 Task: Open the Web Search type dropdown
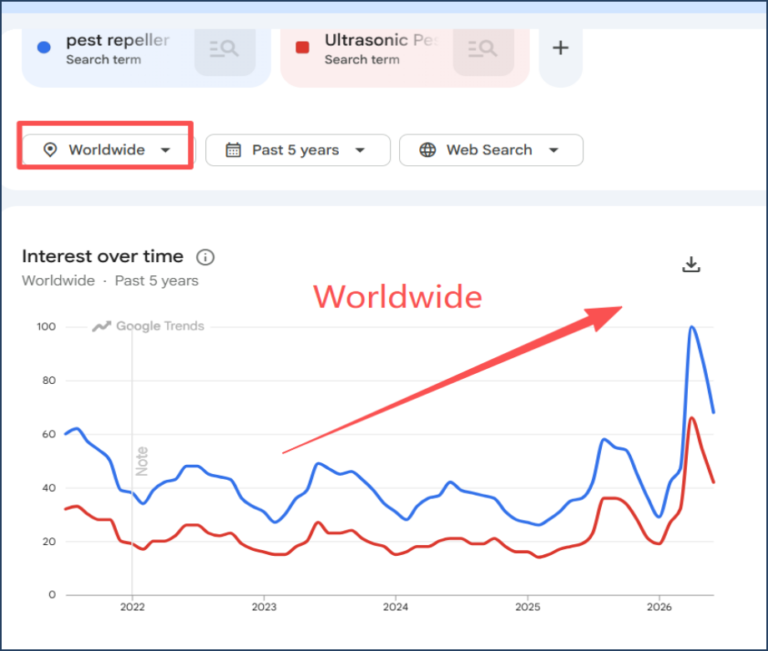pyautogui.click(x=491, y=150)
